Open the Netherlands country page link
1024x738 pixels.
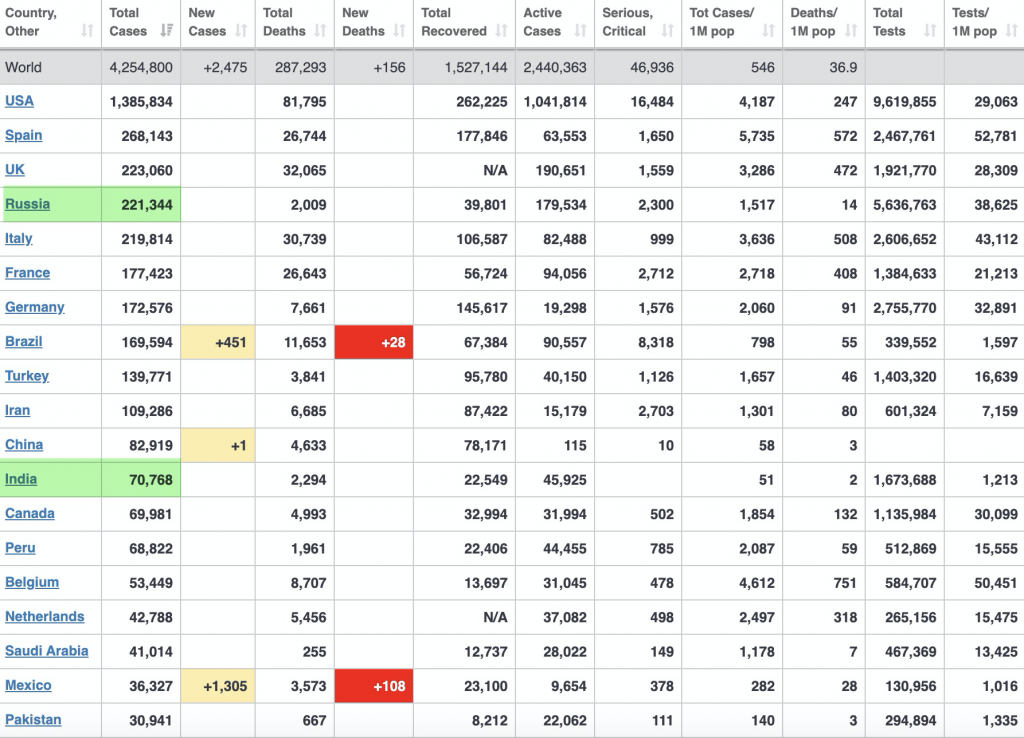45,617
